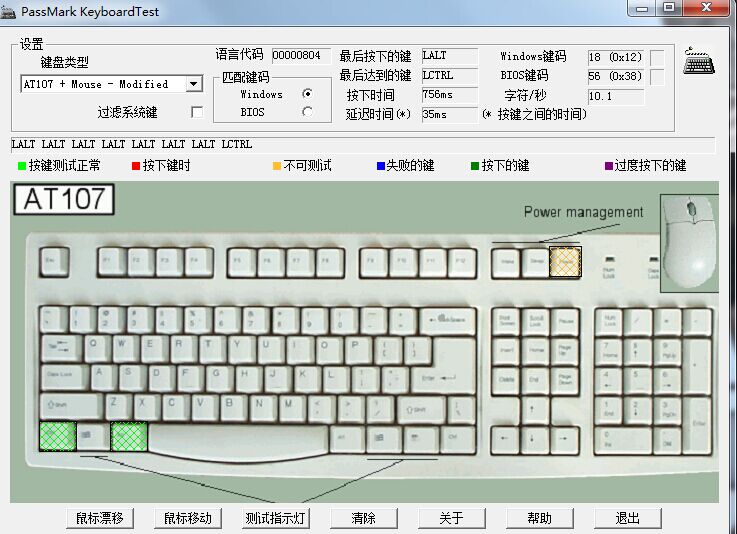Click the Z key on keyboard image

118,406
